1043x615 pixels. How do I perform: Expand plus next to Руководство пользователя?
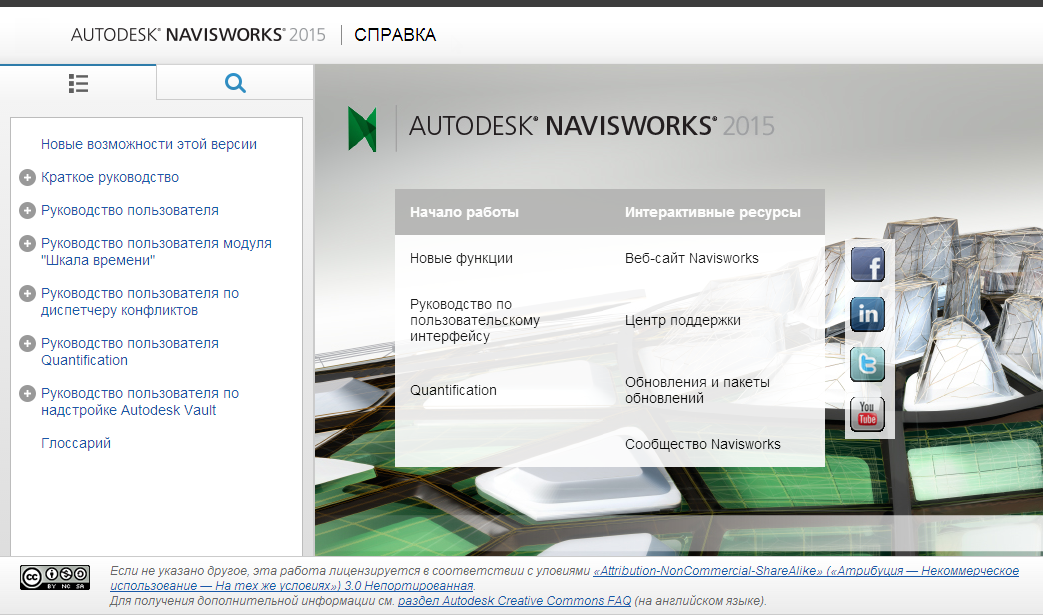coord(27,211)
